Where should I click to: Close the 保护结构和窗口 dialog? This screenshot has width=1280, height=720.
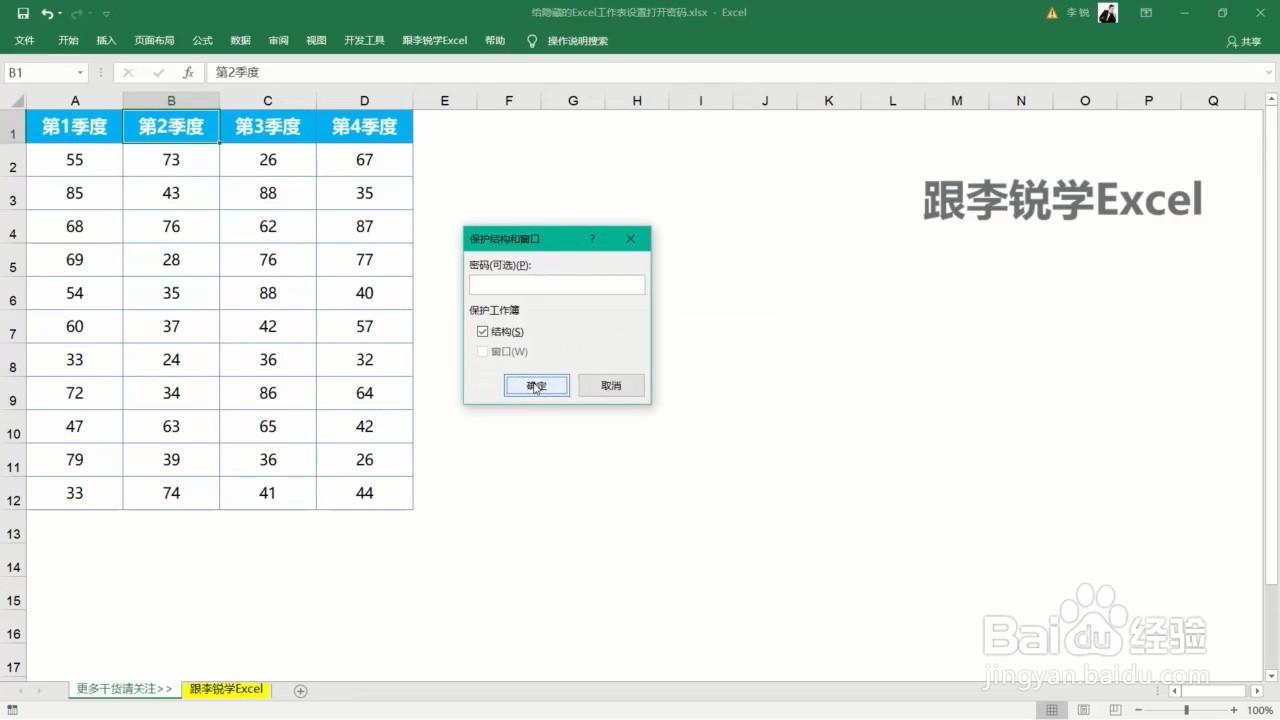click(630, 239)
